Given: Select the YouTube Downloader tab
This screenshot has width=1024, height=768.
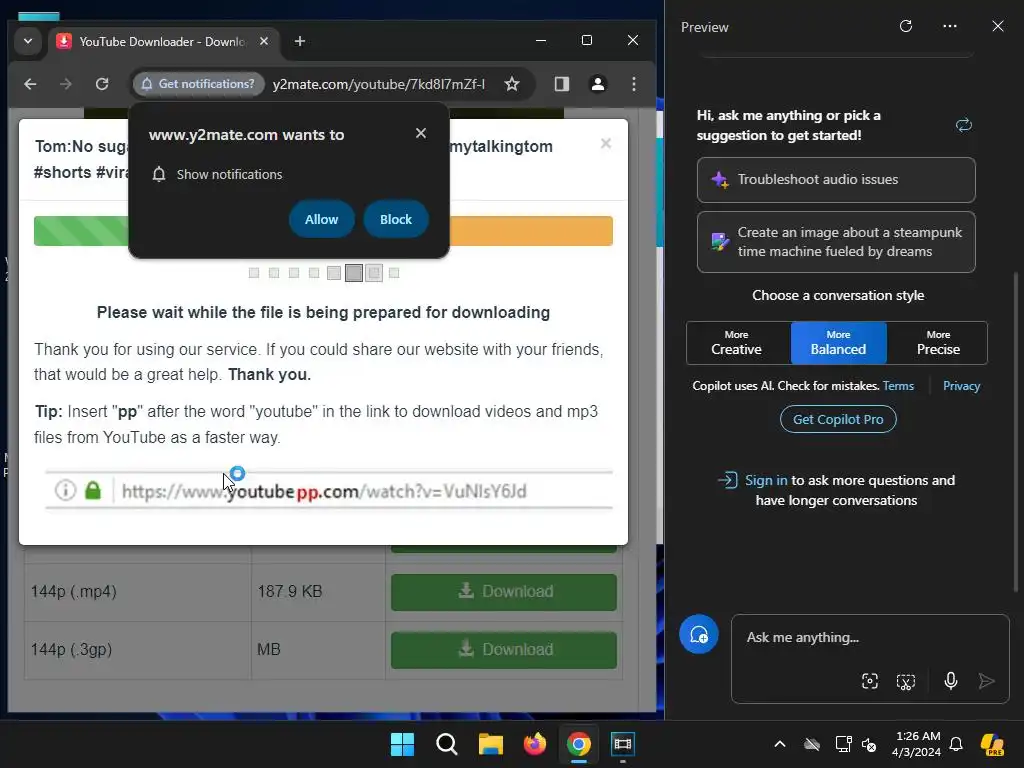Looking at the screenshot, I should coord(161,41).
